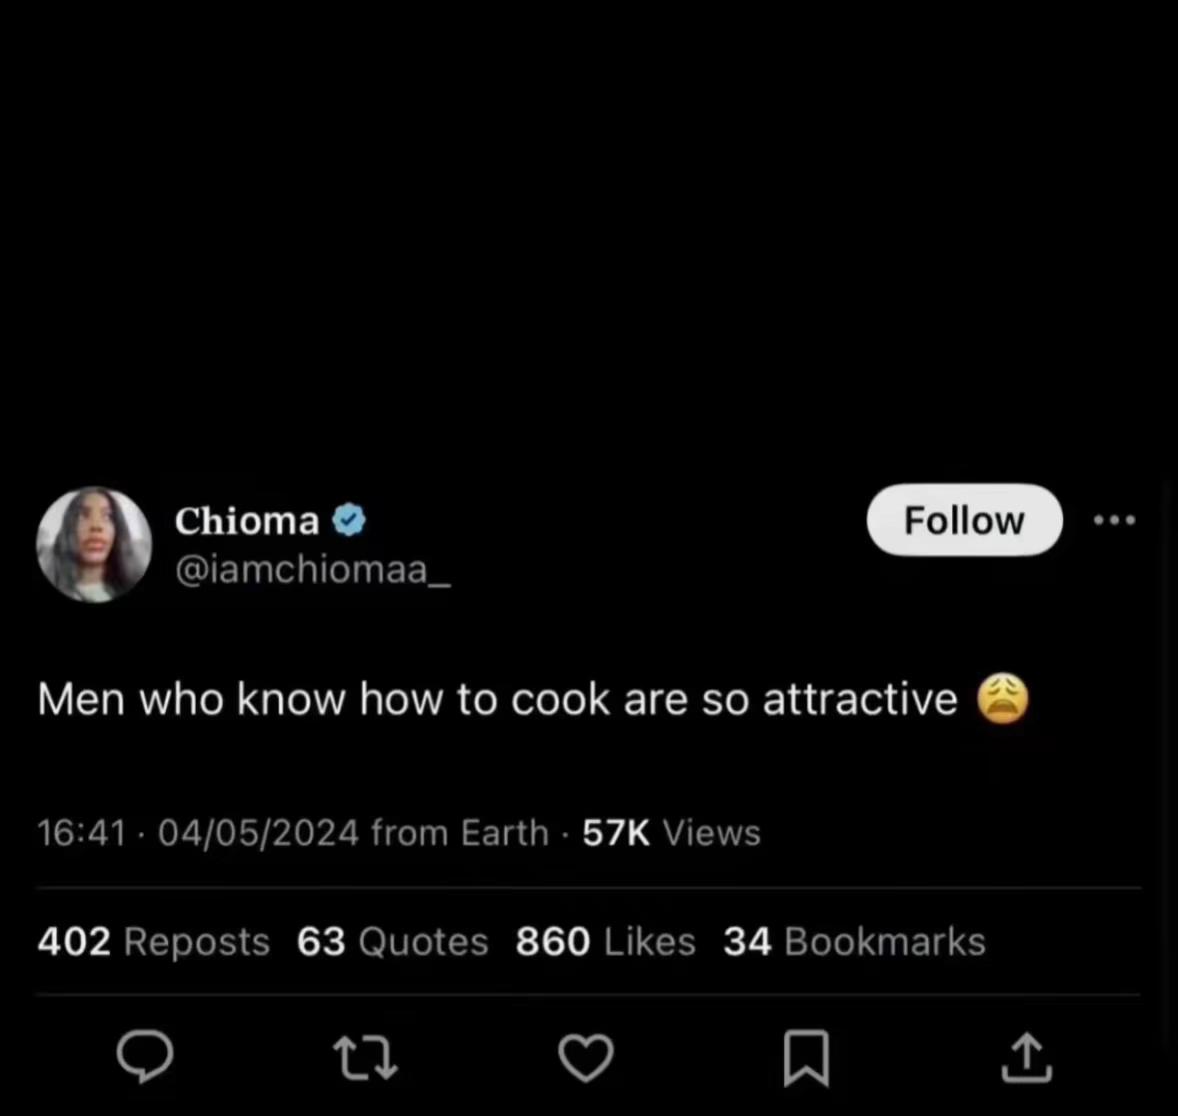Open the three-dot more options menu

1115,520
